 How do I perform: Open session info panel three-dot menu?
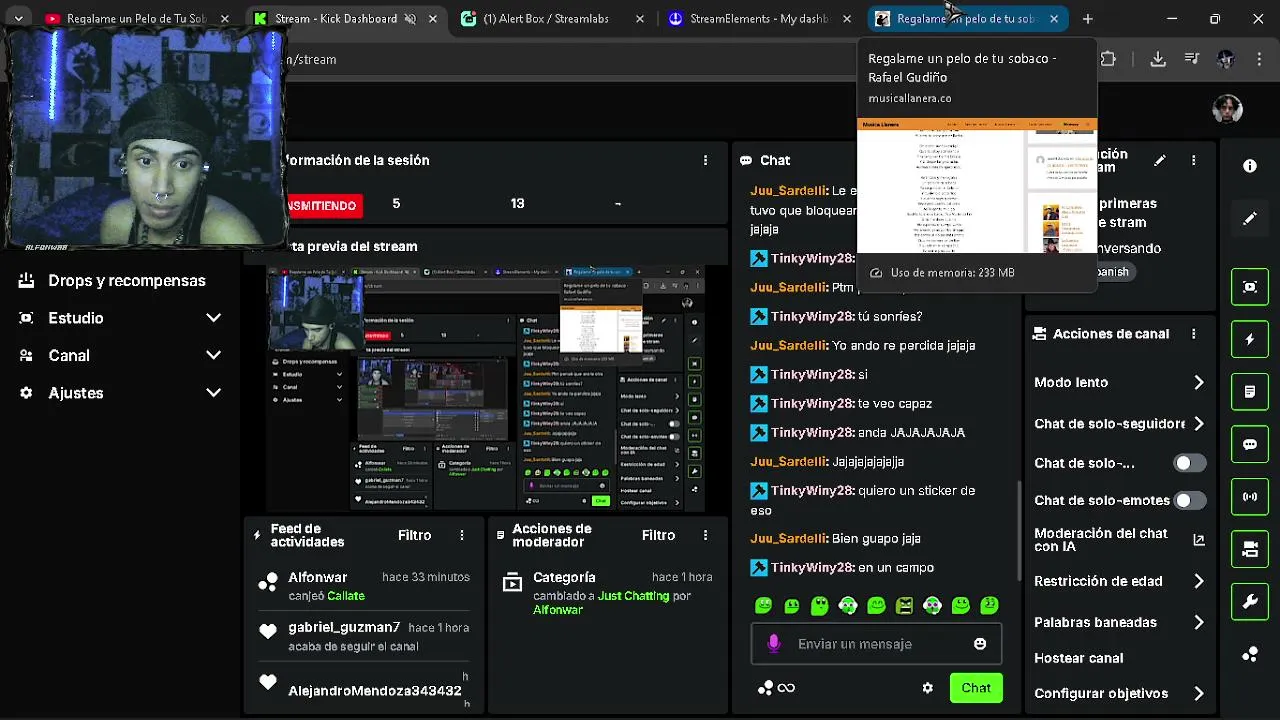pyautogui.click(x=705, y=160)
